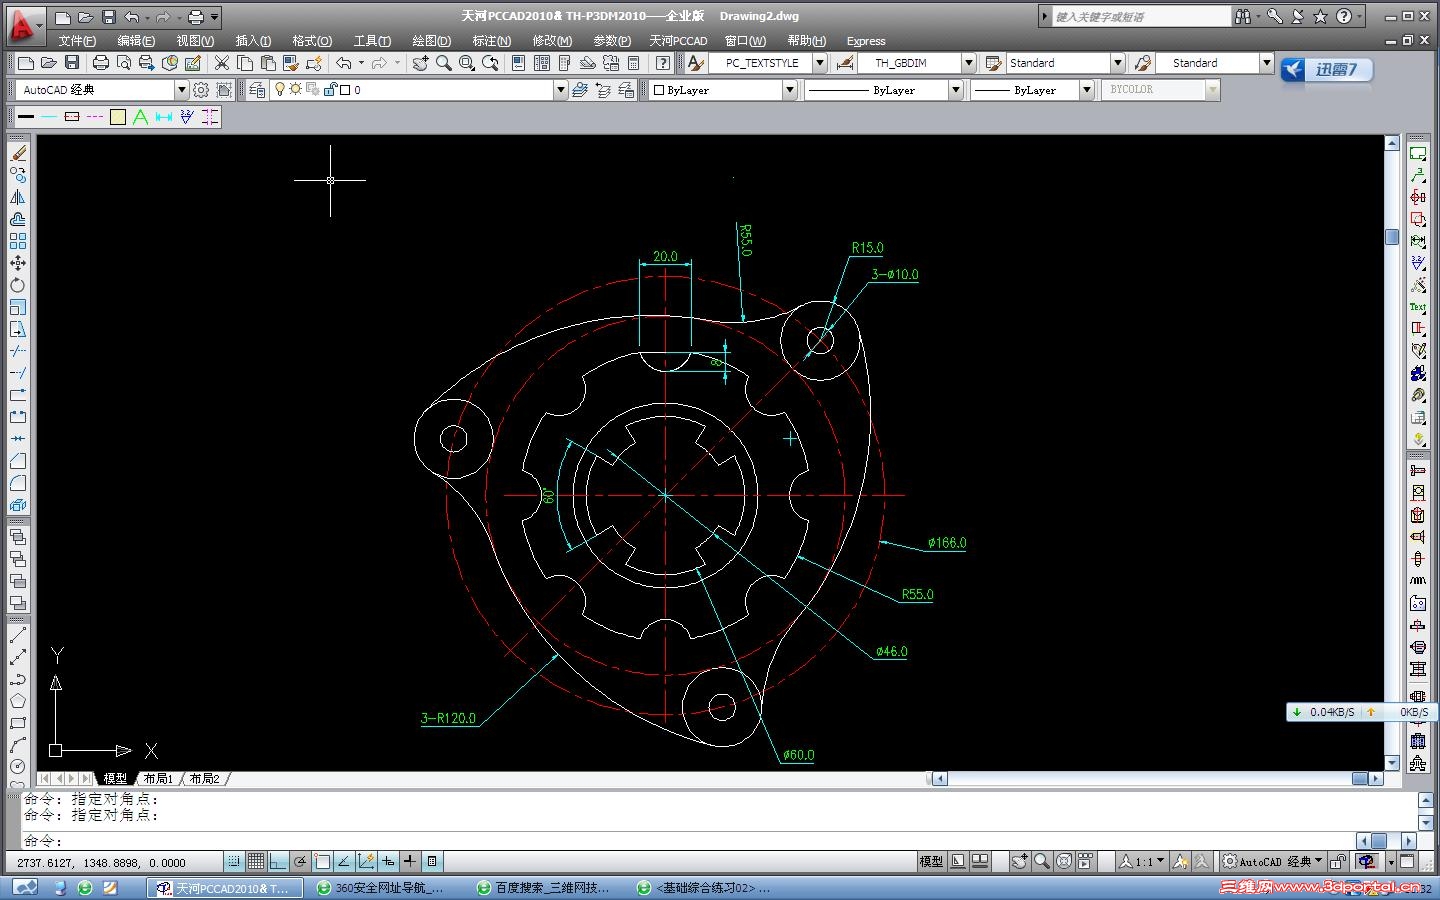
Task: Click the keyword search input field
Action: tap(1141, 16)
